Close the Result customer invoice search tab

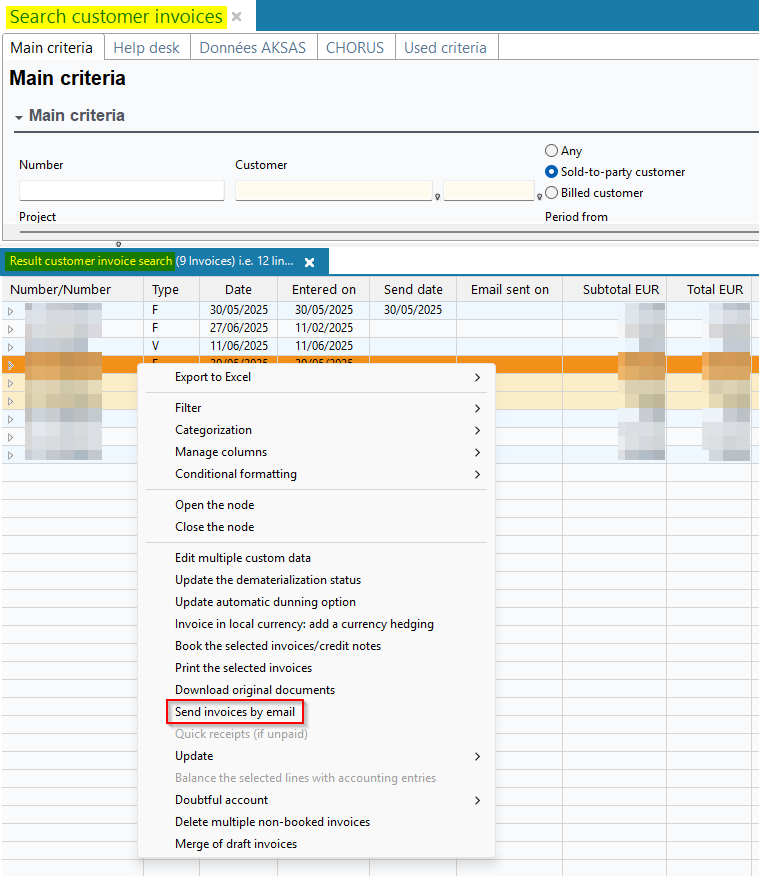coord(309,262)
